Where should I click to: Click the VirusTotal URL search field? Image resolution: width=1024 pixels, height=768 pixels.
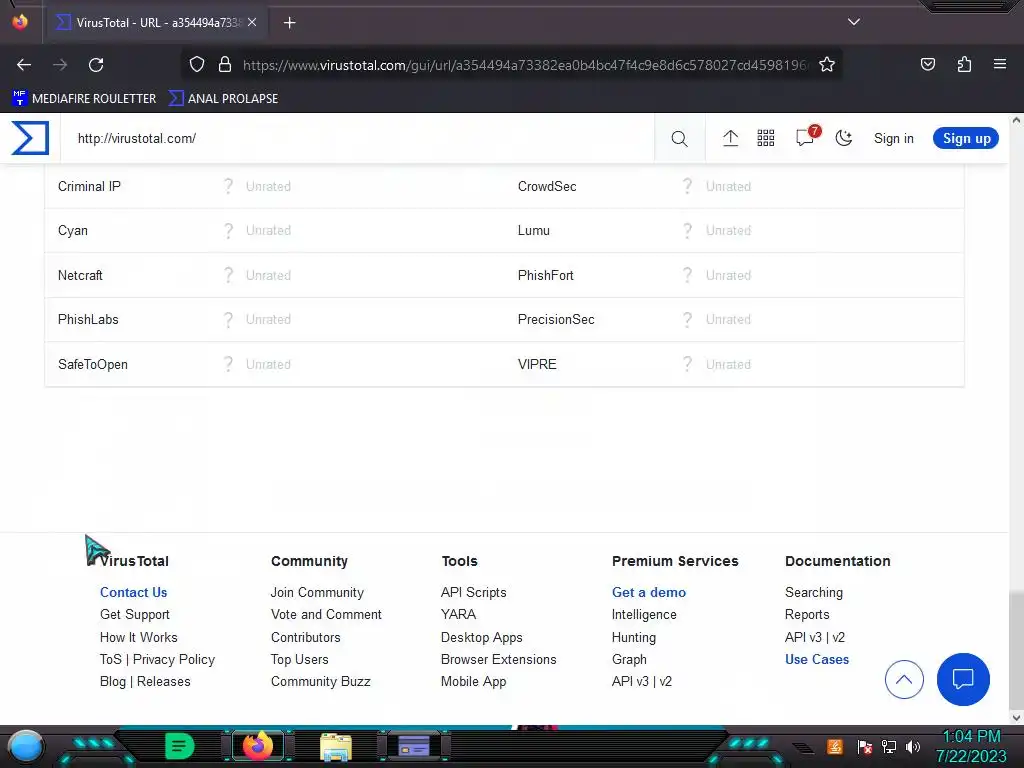click(x=357, y=138)
